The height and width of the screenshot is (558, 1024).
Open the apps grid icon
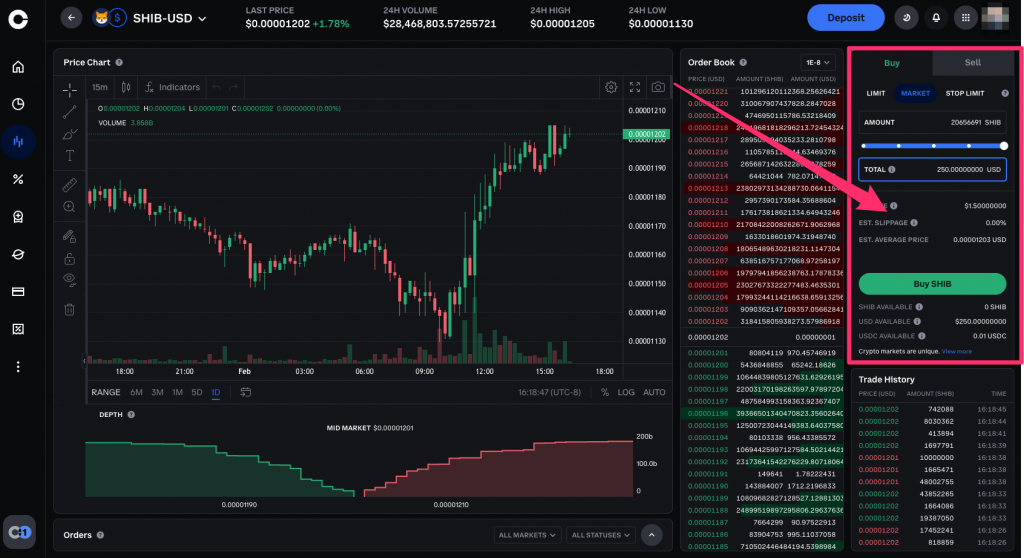pos(965,18)
